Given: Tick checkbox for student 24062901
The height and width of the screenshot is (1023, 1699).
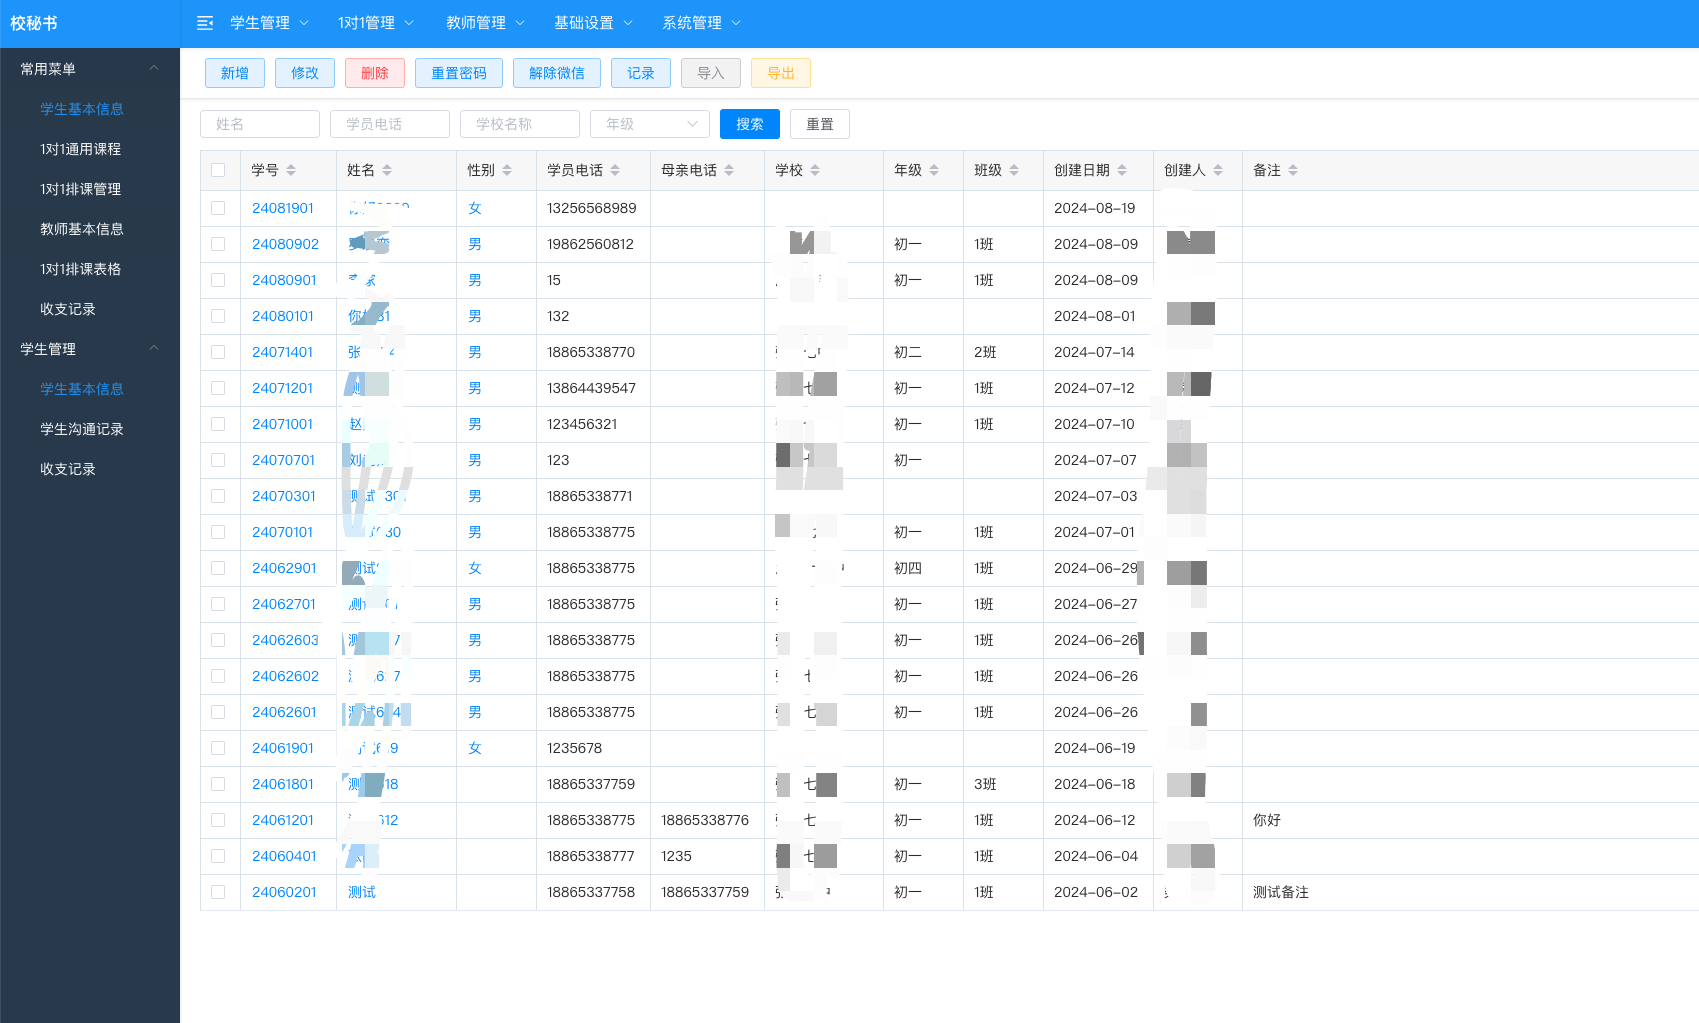Looking at the screenshot, I should 218,568.
